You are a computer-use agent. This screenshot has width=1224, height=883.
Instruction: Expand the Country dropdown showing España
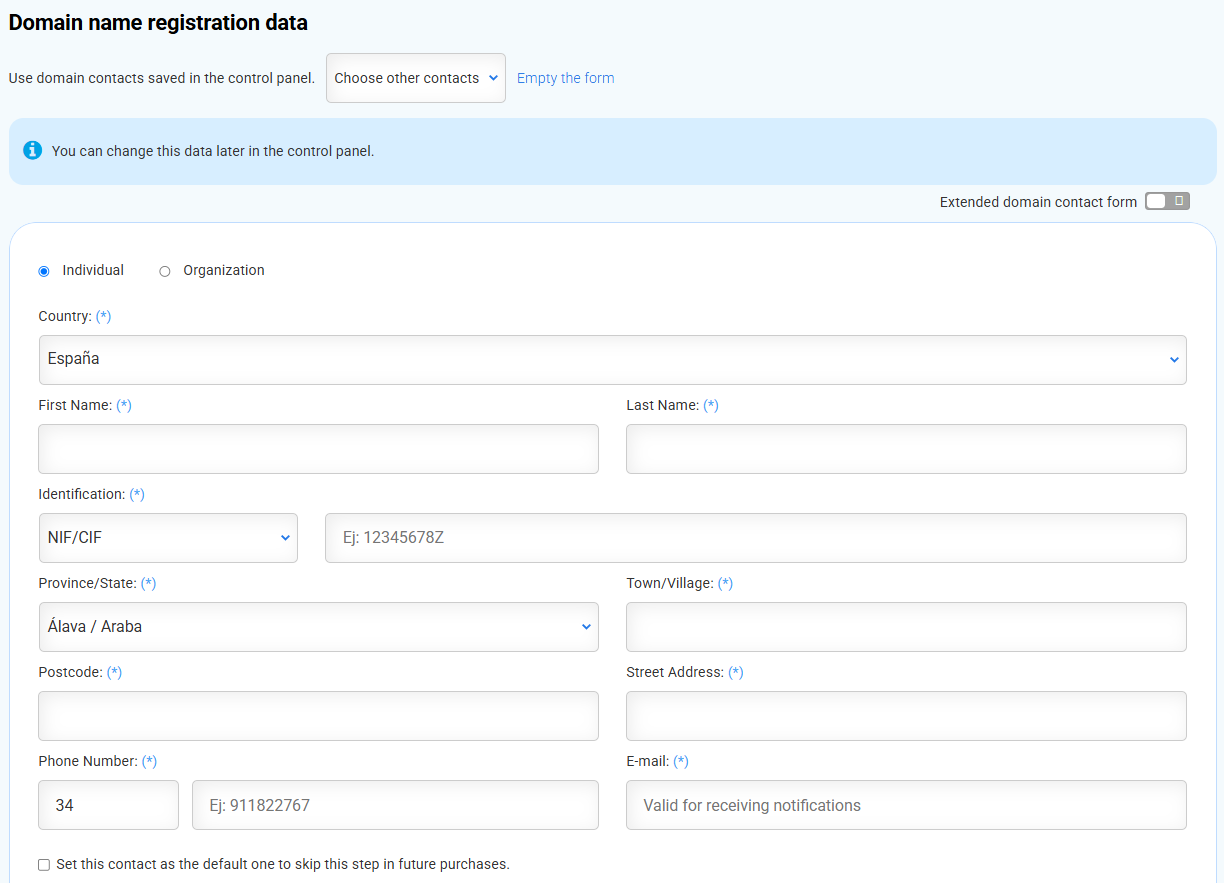612,360
